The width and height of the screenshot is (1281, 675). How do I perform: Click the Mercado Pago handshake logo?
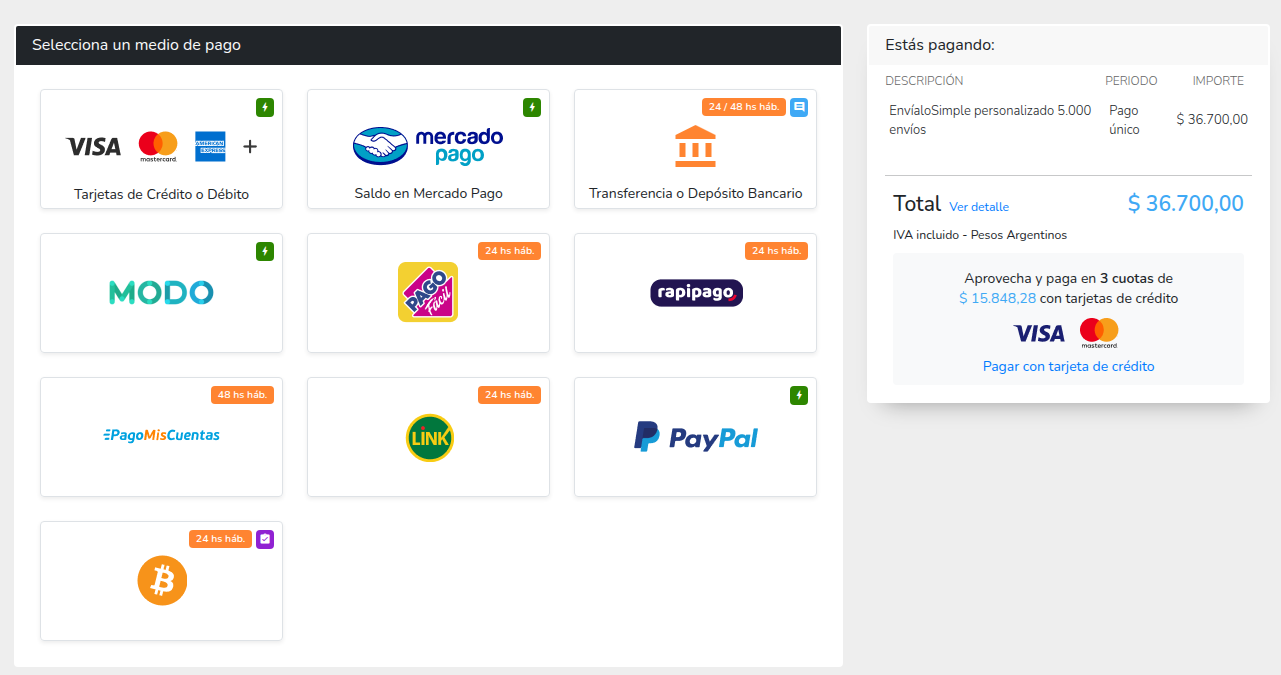[x=381, y=146]
